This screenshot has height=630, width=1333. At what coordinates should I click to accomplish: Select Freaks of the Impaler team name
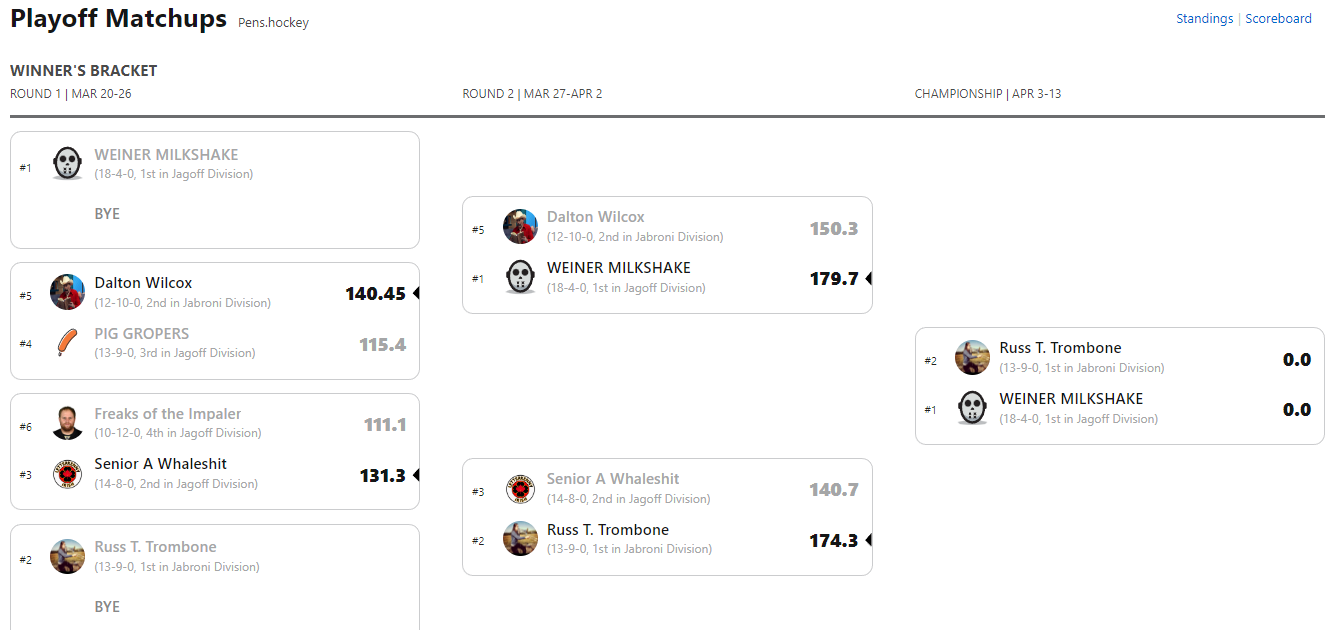click(x=168, y=414)
